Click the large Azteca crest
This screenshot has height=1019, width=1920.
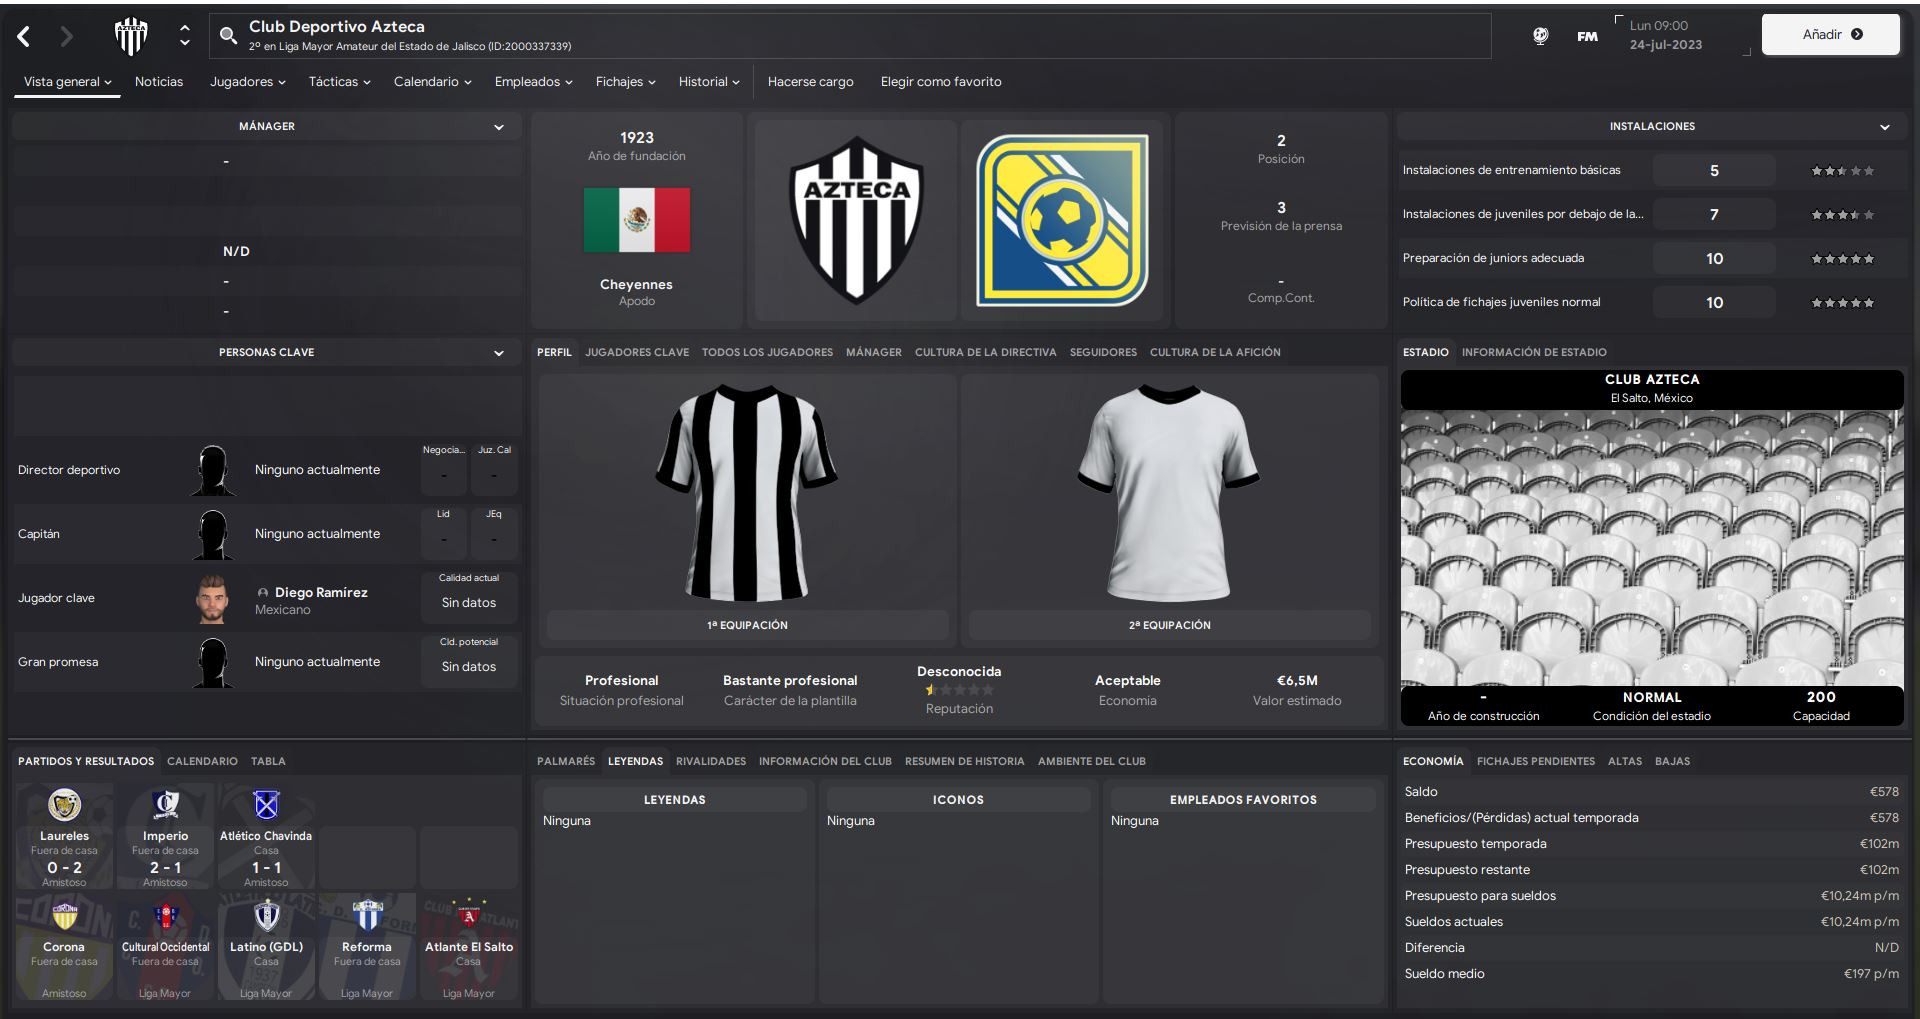click(856, 220)
